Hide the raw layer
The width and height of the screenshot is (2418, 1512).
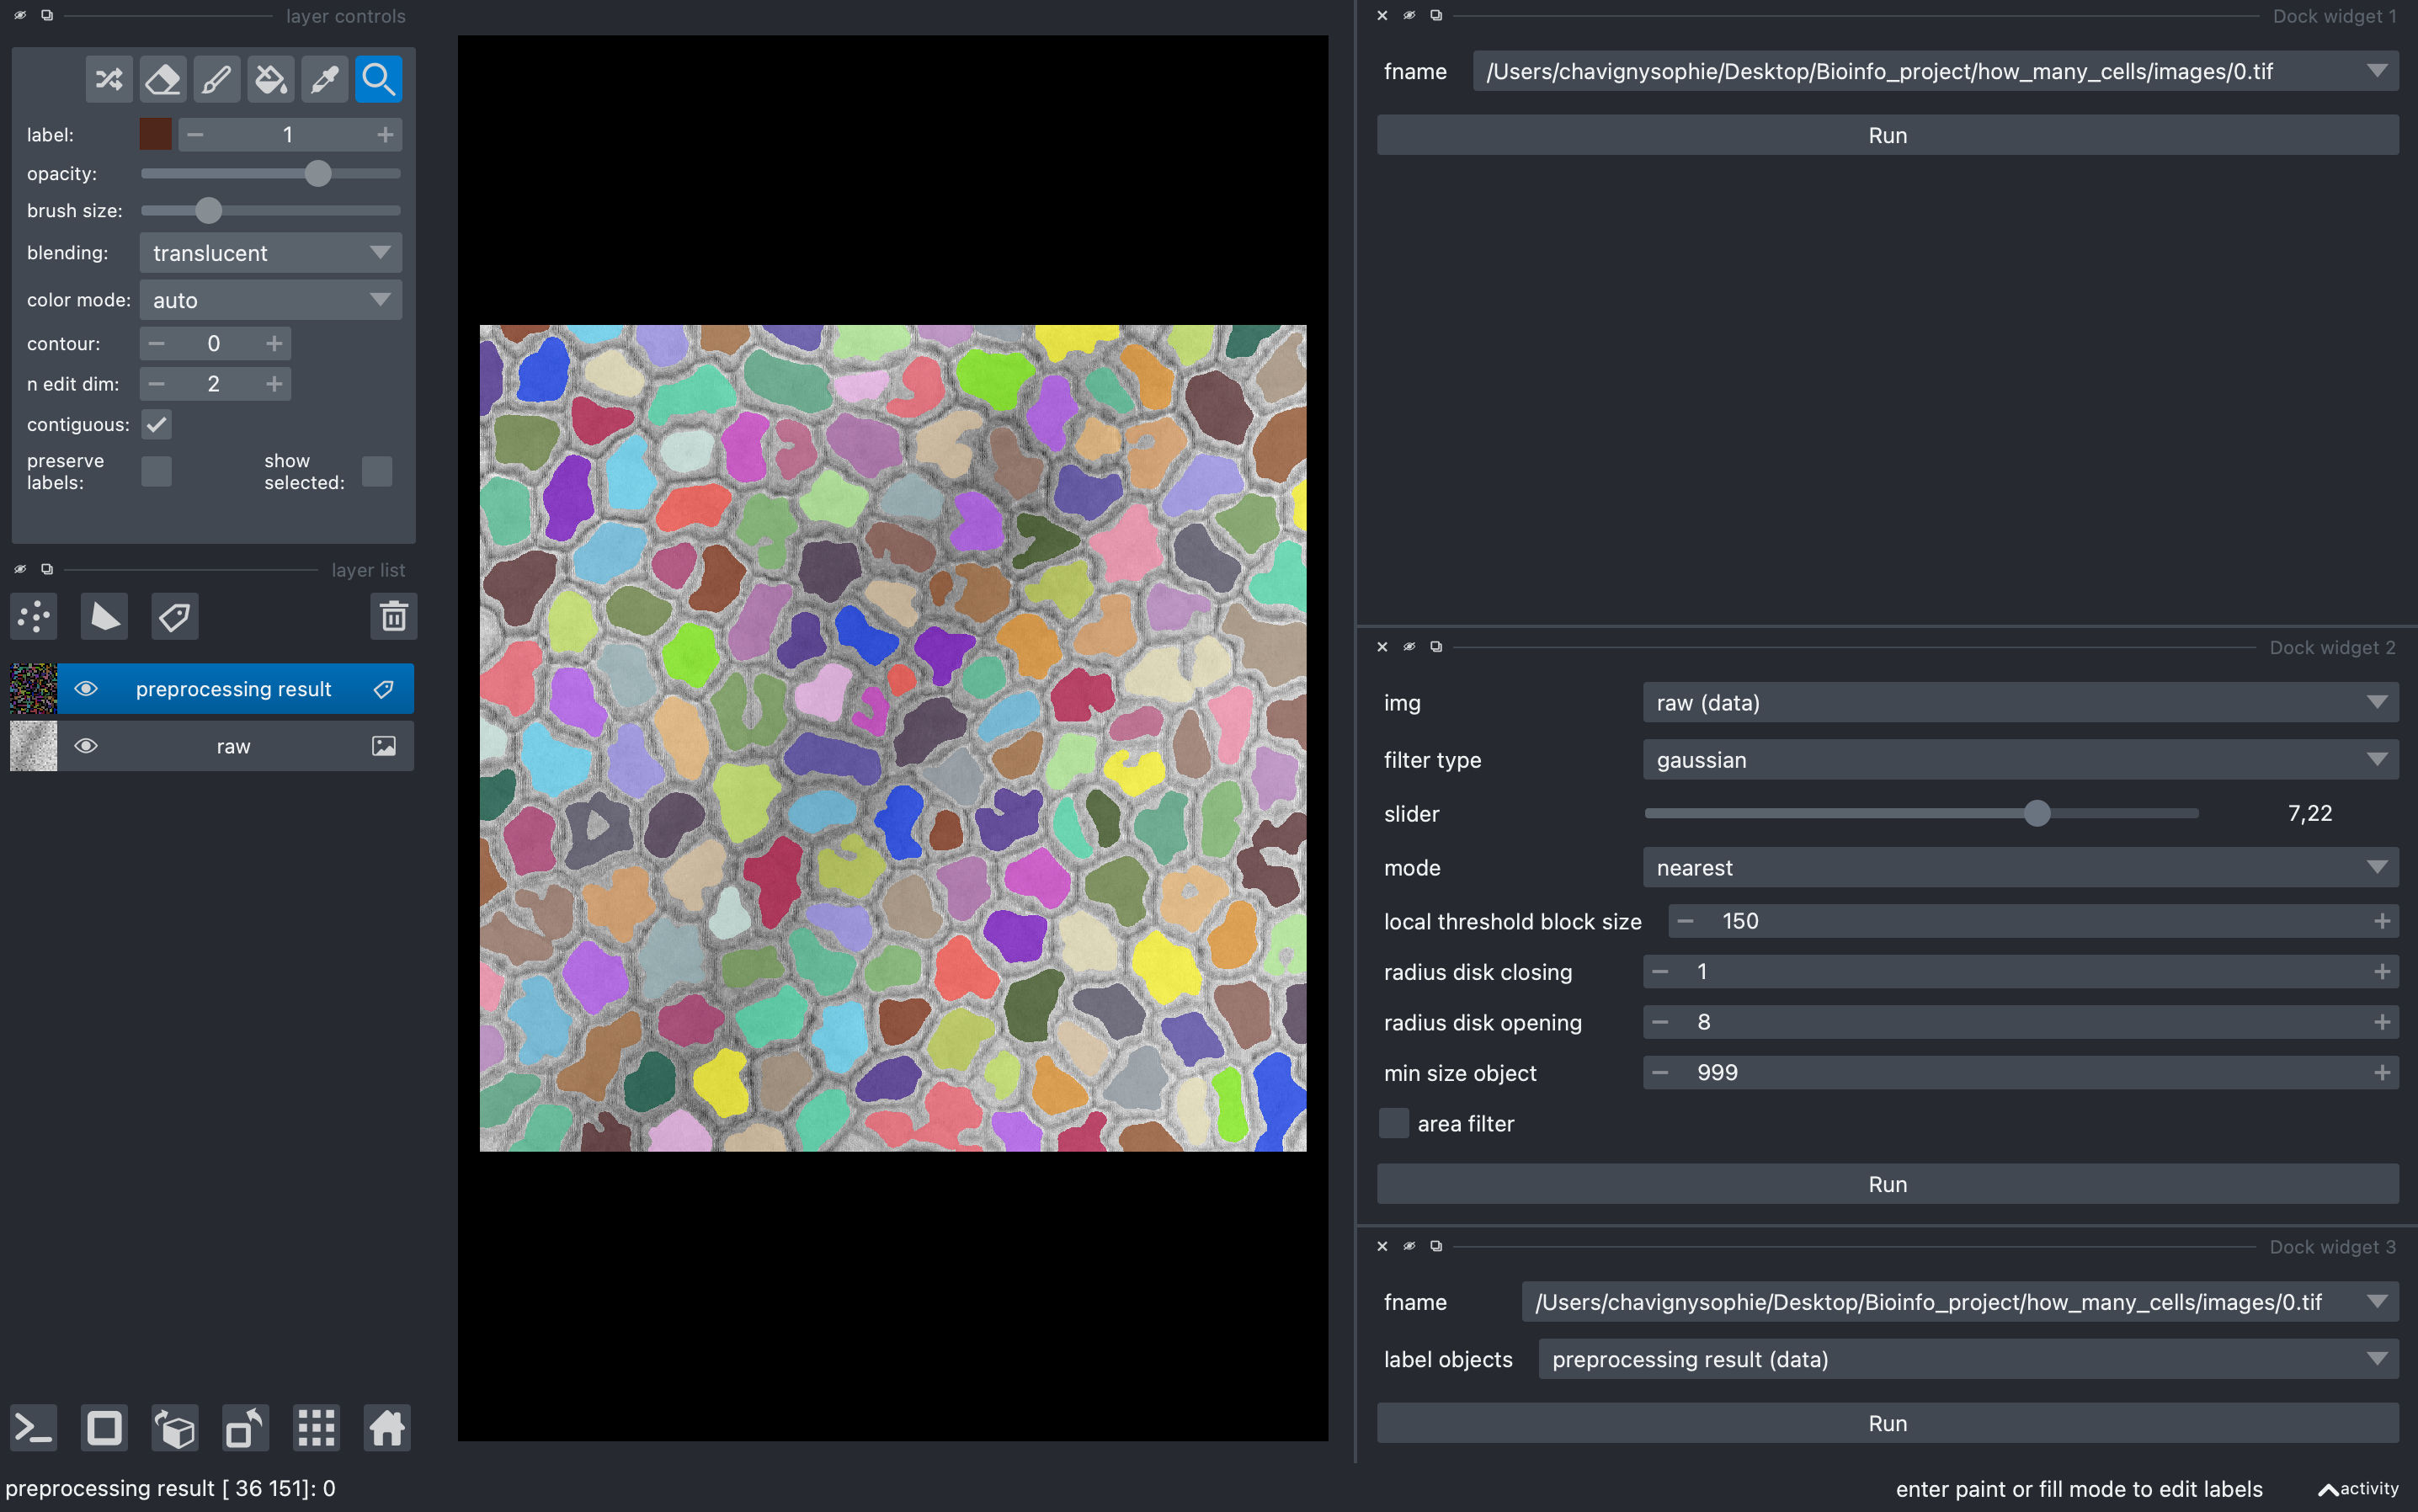click(87, 746)
